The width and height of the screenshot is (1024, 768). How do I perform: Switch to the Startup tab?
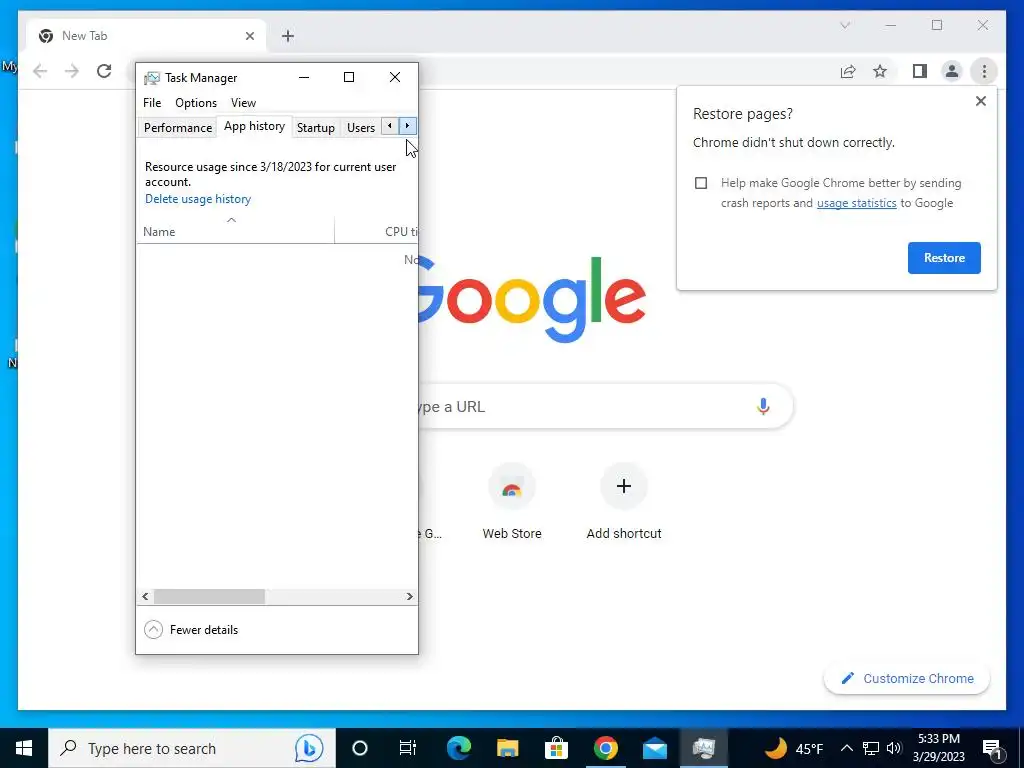click(x=315, y=127)
